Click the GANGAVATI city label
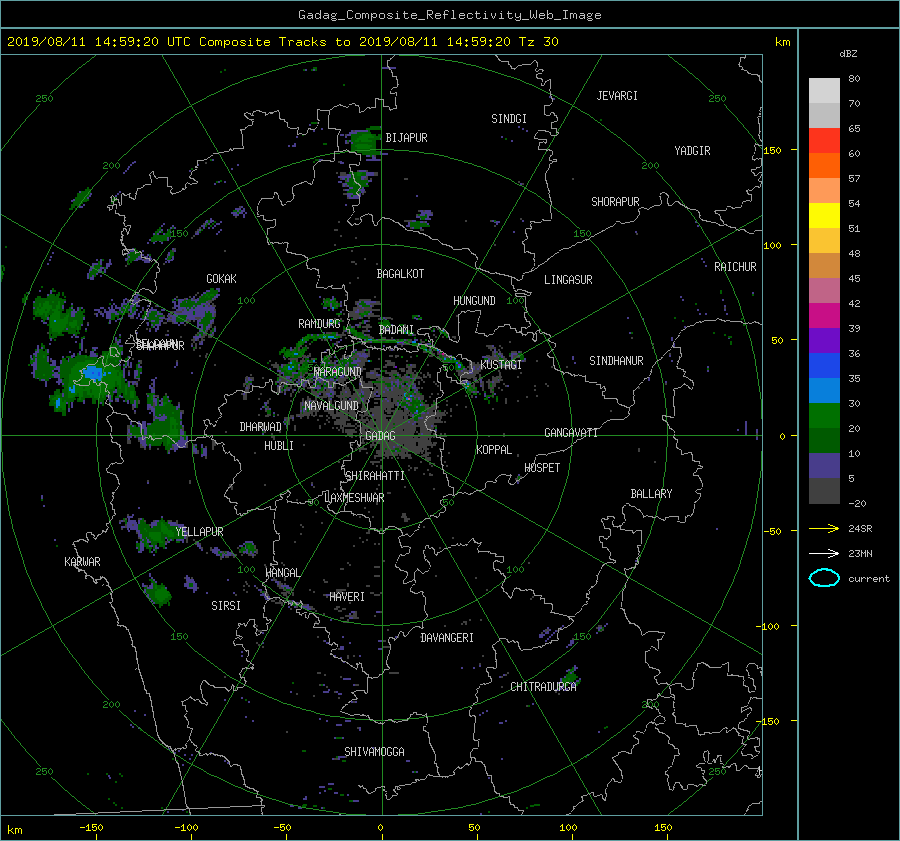The height and width of the screenshot is (841, 900). [571, 433]
